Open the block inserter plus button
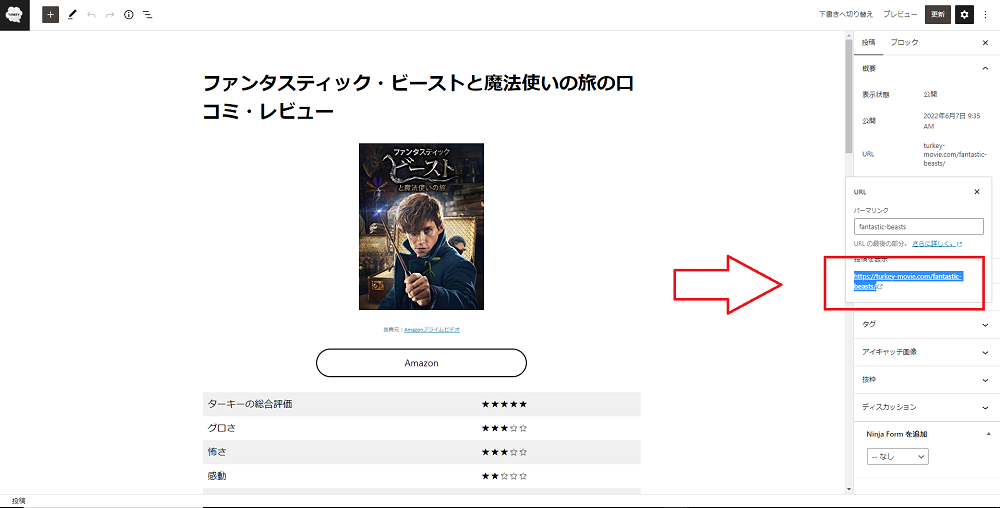This screenshot has width=1000, height=508. [50, 14]
